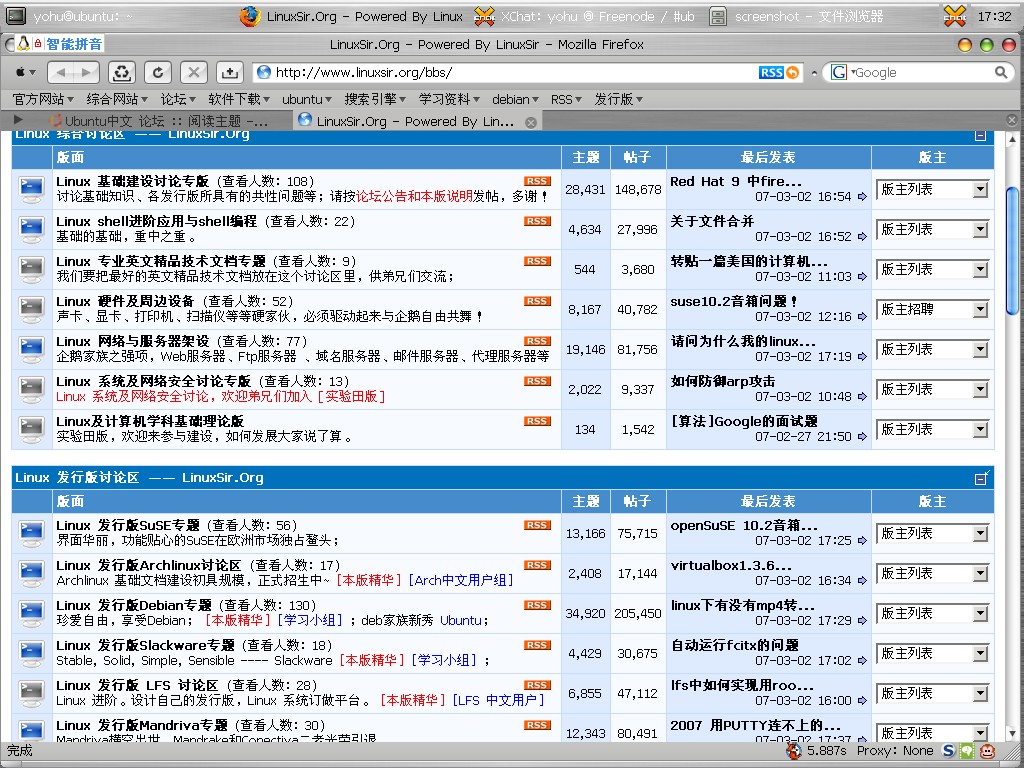Switch to screenshot 文件浏览器 window in taskbar
1024x768 pixels.
[x=797, y=16]
